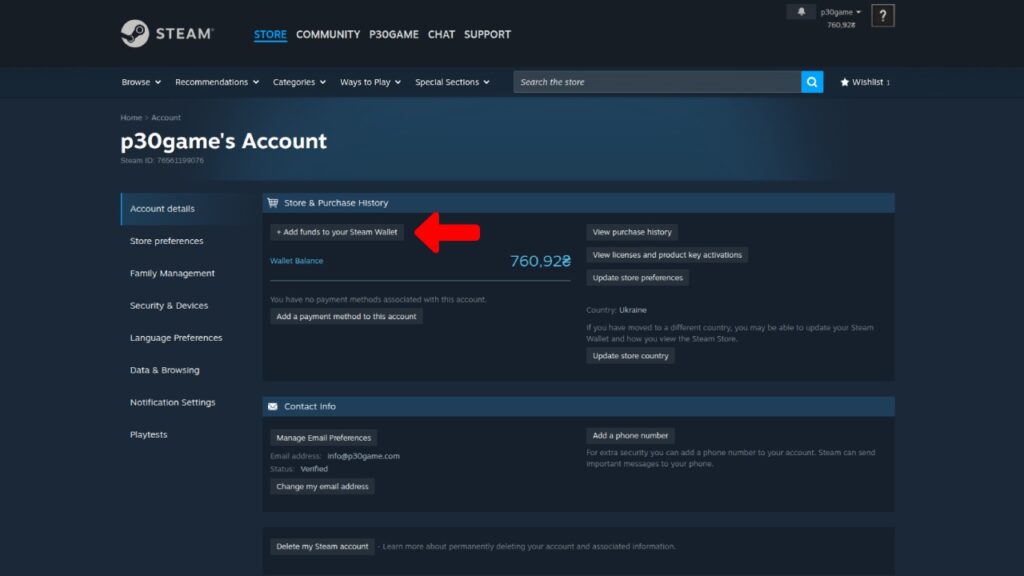1024x576 pixels.
Task: Click the store search magnifier button
Action: [x=812, y=82]
